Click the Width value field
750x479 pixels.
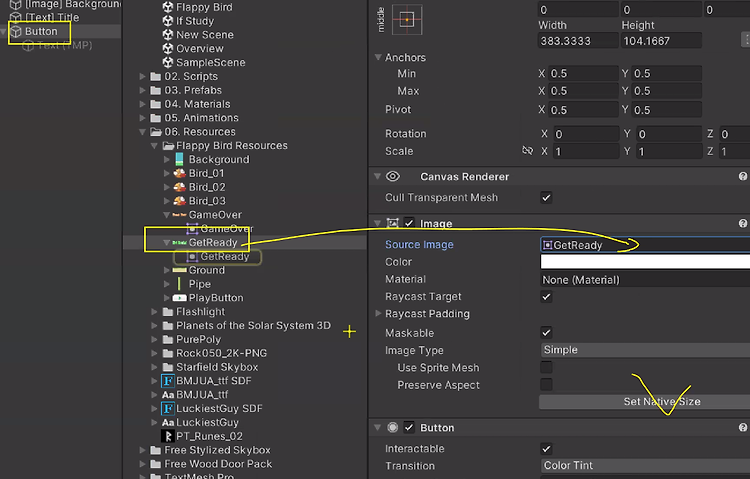pyautogui.click(x=579, y=41)
